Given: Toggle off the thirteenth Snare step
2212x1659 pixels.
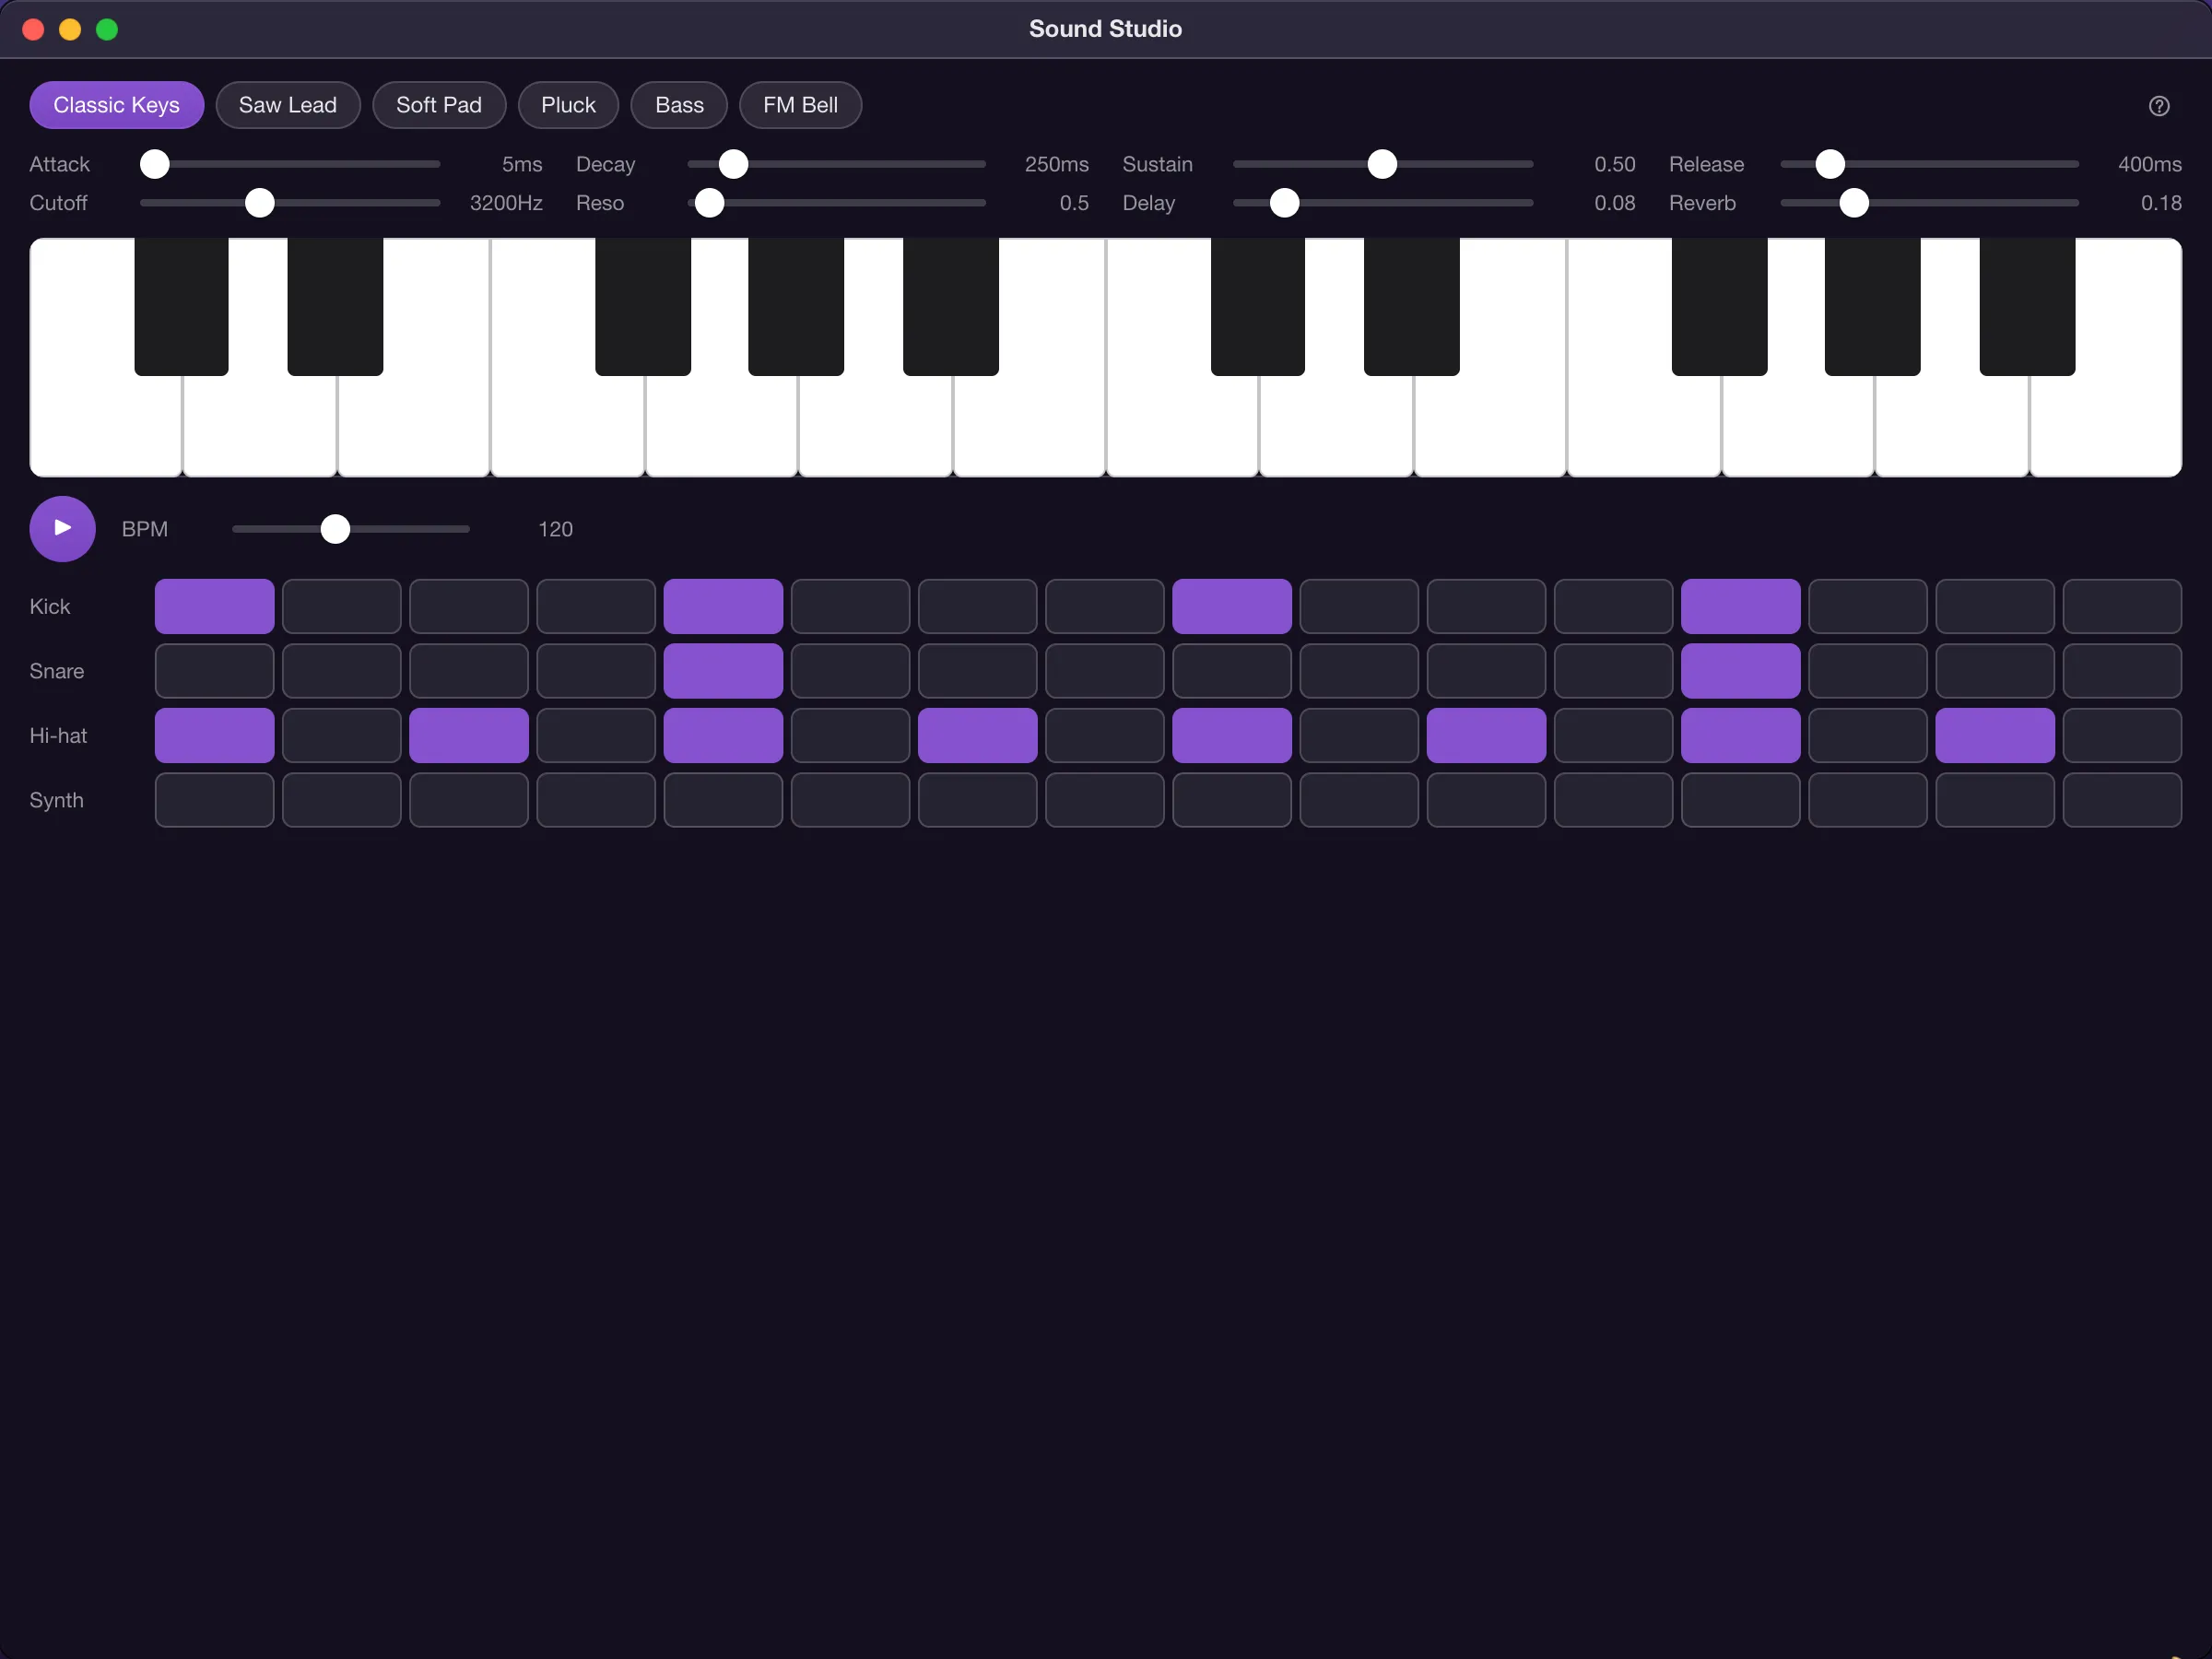Looking at the screenshot, I should [x=1740, y=670].
